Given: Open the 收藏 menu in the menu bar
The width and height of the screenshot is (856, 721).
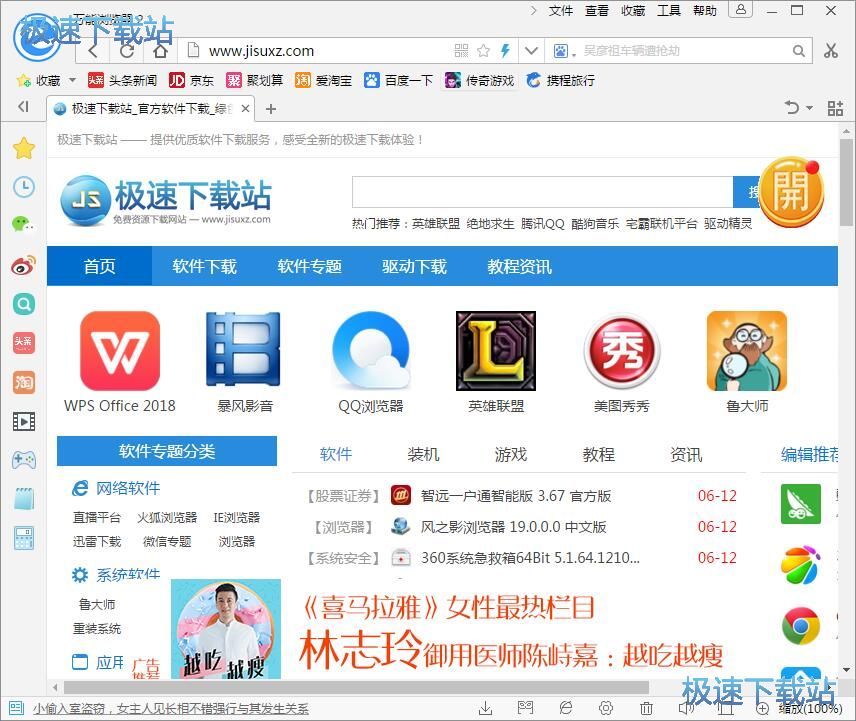Looking at the screenshot, I should 633,10.
